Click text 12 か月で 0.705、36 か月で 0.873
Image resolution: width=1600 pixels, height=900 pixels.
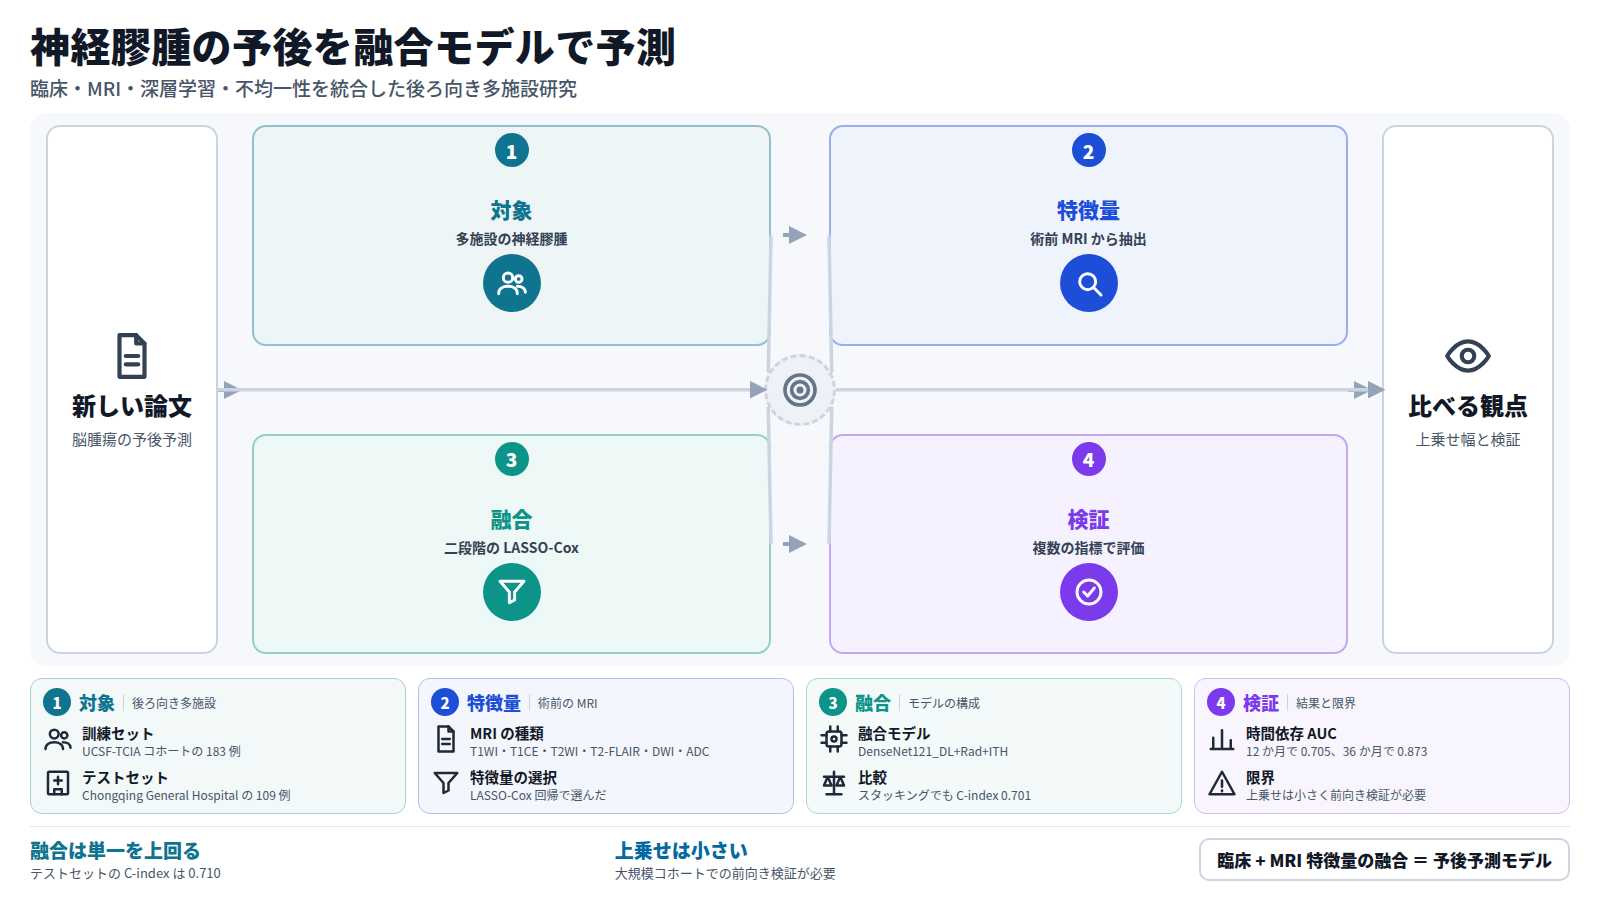(1337, 751)
